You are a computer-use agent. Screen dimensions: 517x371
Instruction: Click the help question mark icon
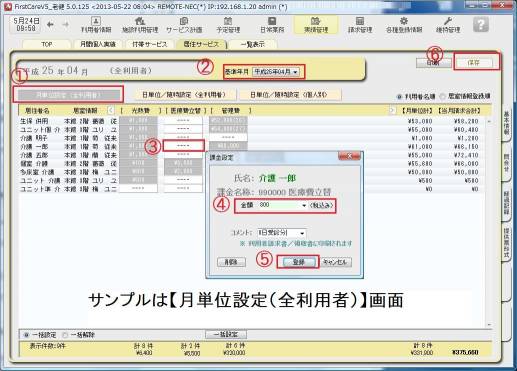click(481, 25)
